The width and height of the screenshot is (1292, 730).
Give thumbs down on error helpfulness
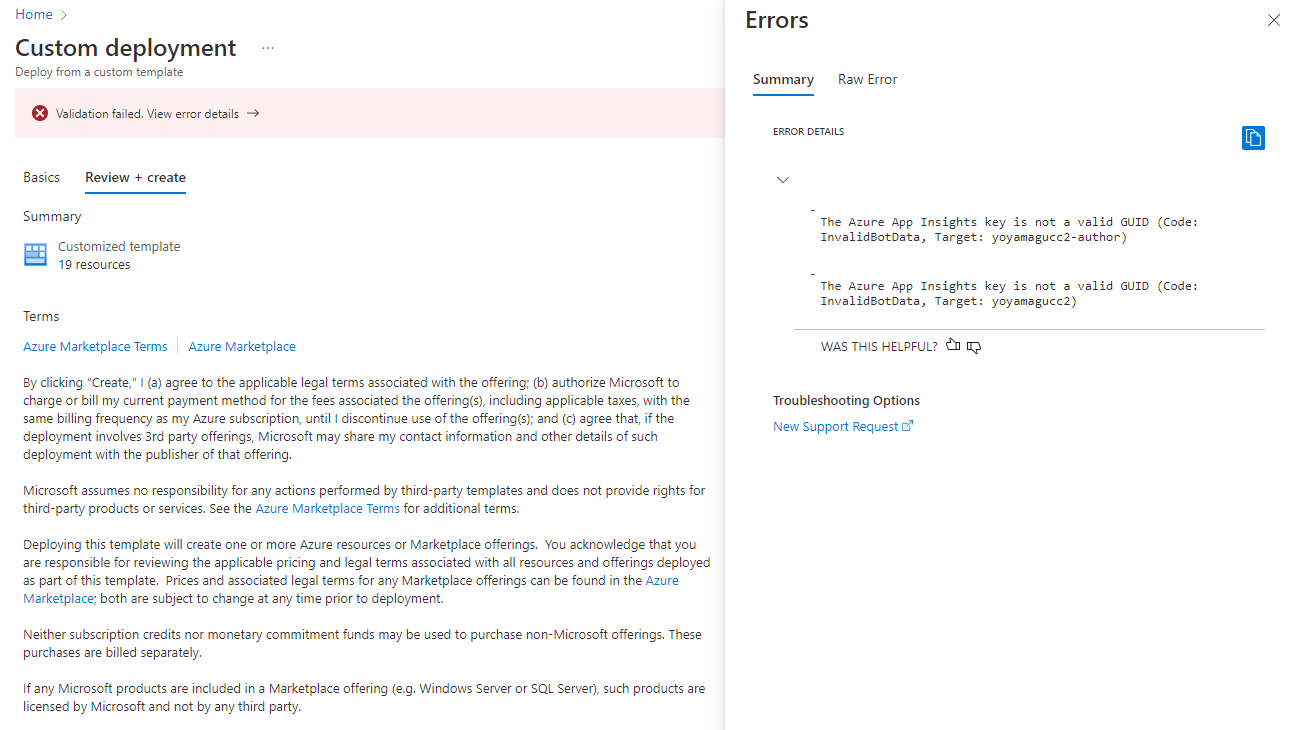coord(973,346)
